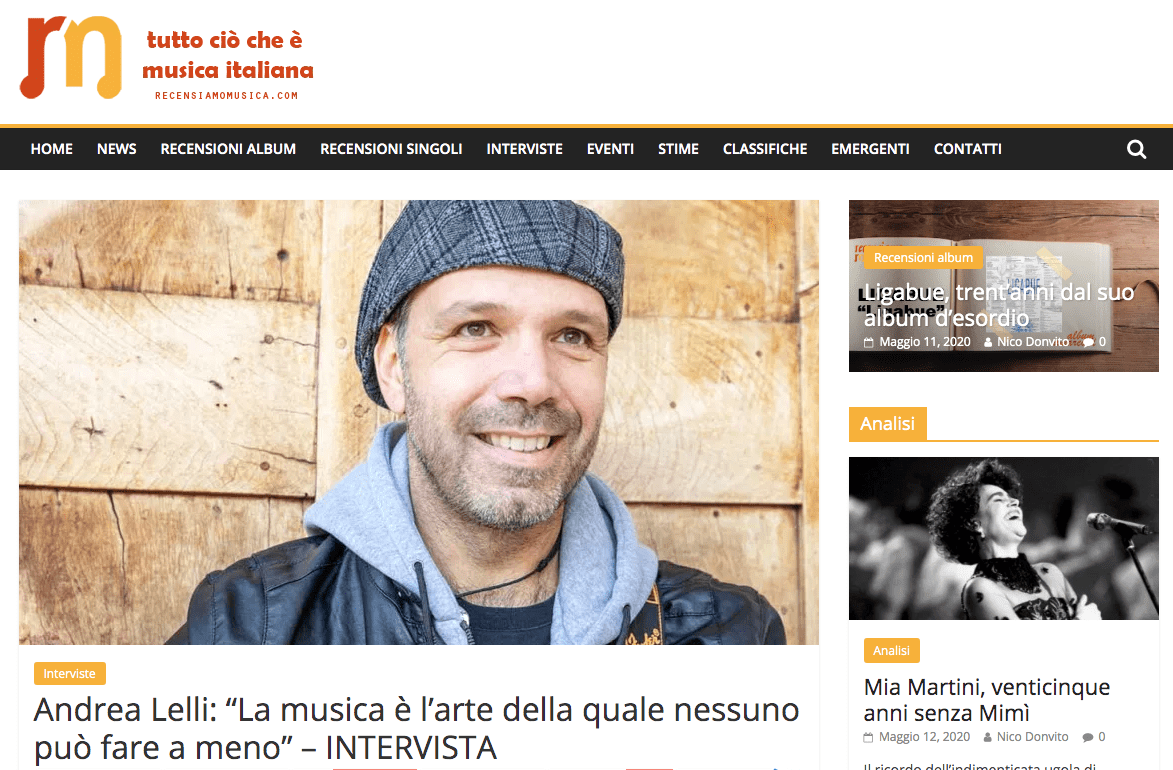The width and height of the screenshot is (1173, 770).
Task: Open the search magnifier icon
Action: click(x=1136, y=150)
